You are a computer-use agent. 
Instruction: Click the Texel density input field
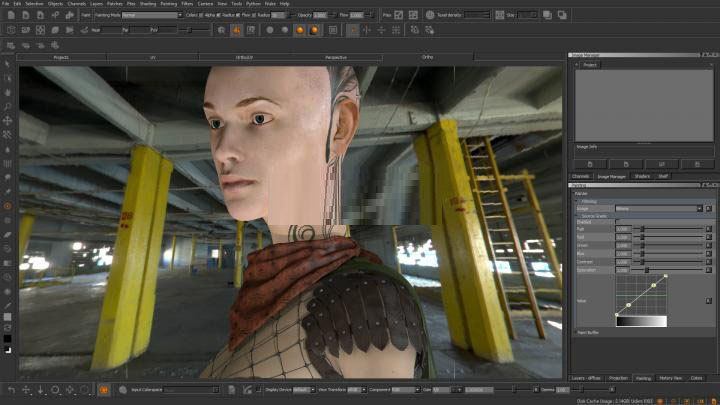coord(477,15)
